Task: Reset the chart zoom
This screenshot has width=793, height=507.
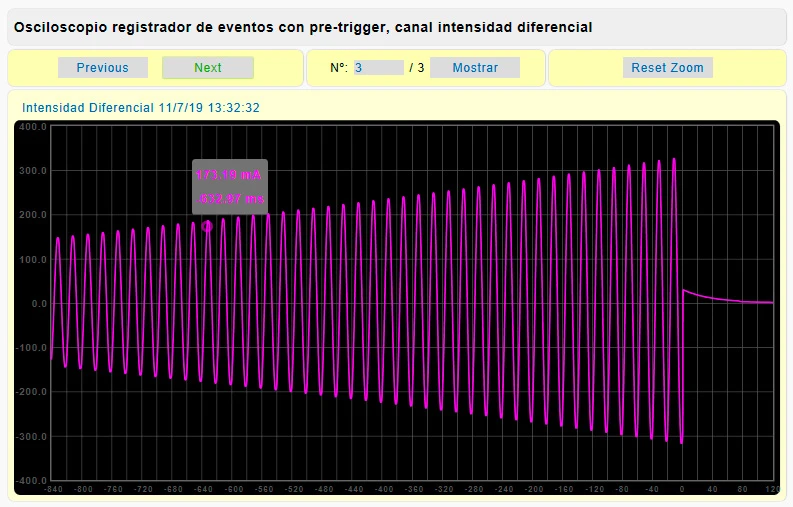Action: [667, 68]
